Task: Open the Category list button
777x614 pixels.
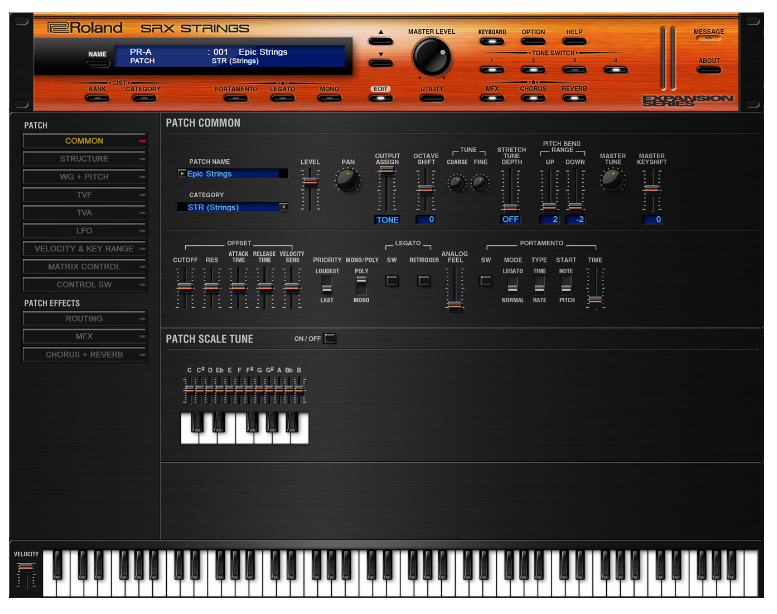Action: point(143,98)
